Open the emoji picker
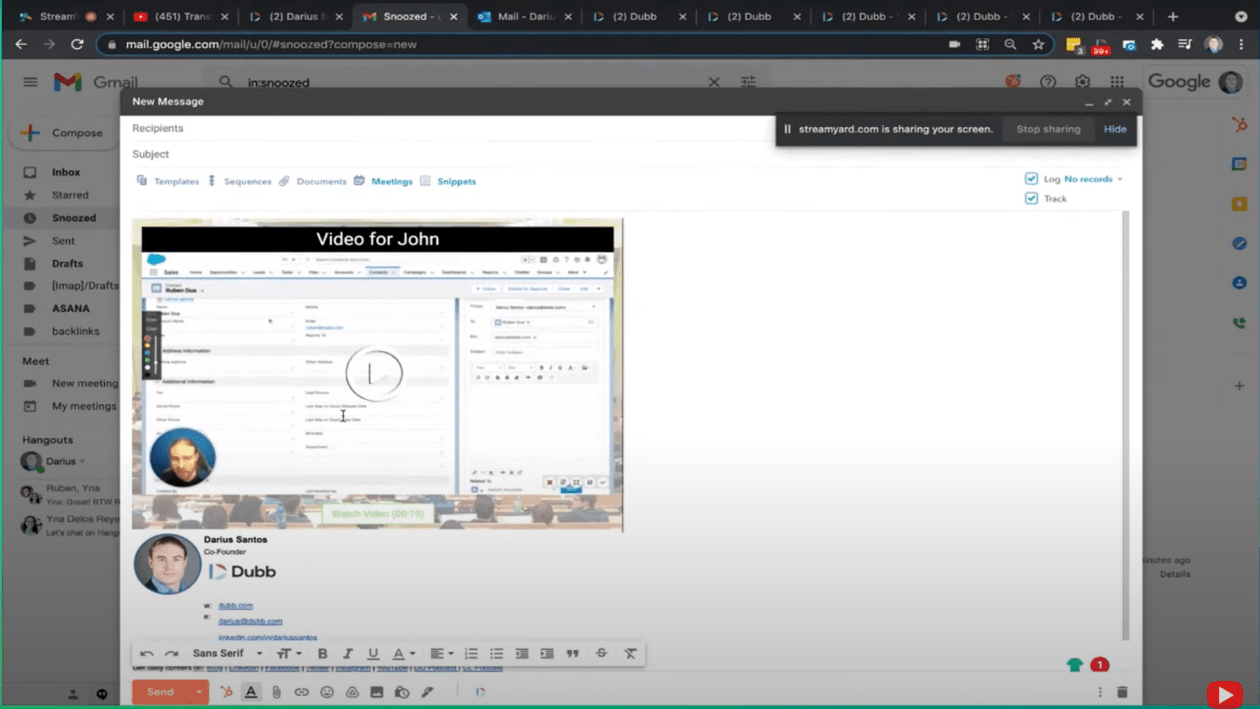This screenshot has width=1260, height=709. tap(327, 692)
